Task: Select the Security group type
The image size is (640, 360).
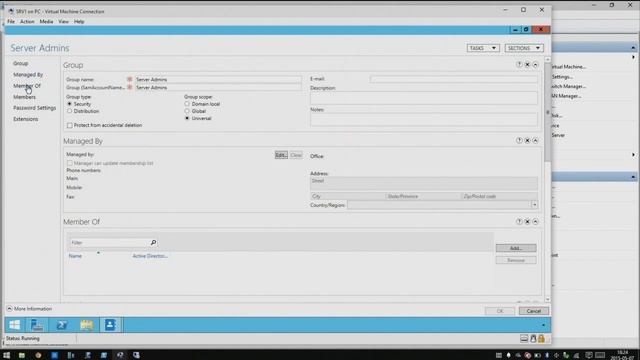Action: pos(69,104)
